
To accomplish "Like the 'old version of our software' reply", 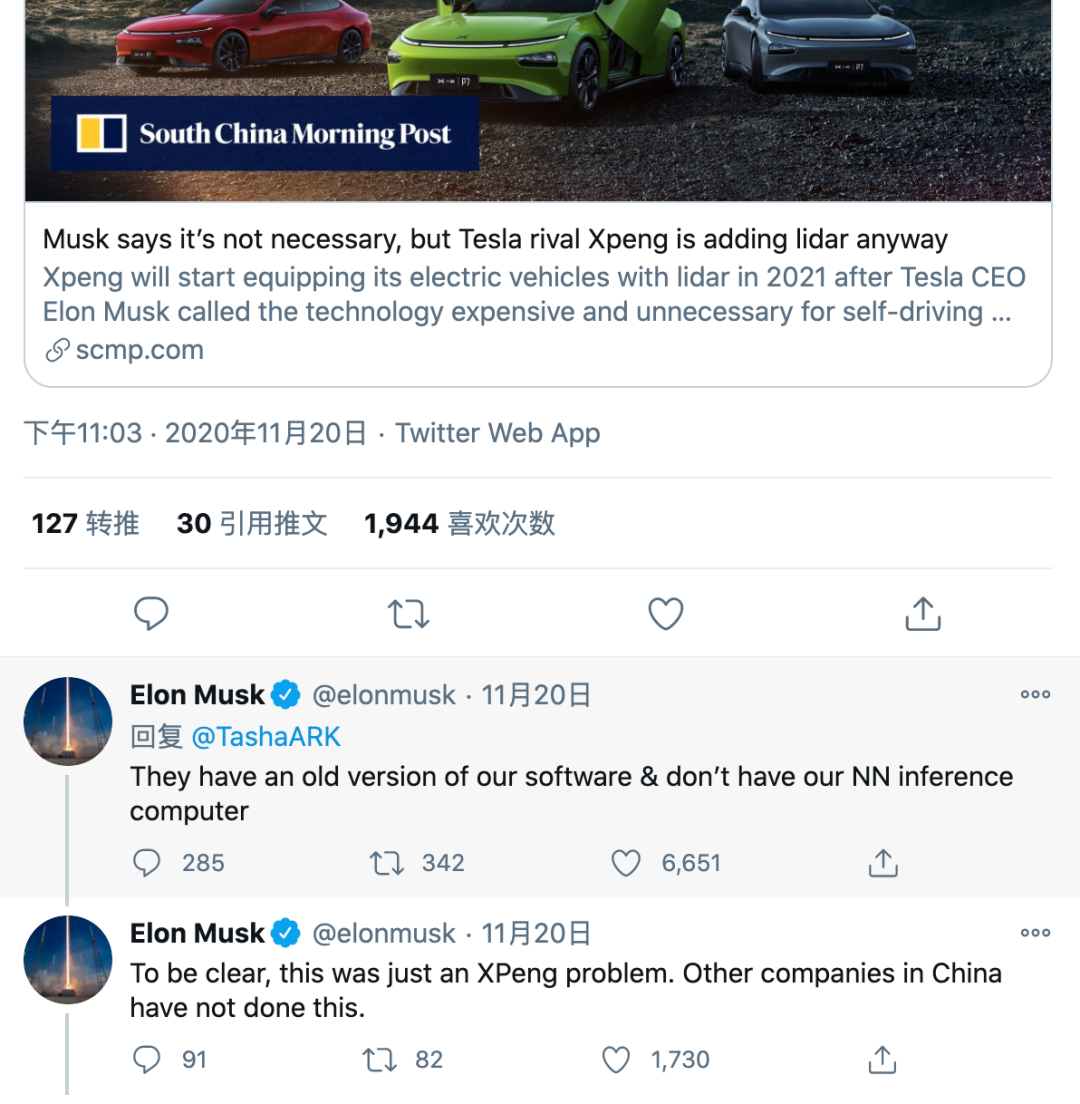I will tap(626, 863).
